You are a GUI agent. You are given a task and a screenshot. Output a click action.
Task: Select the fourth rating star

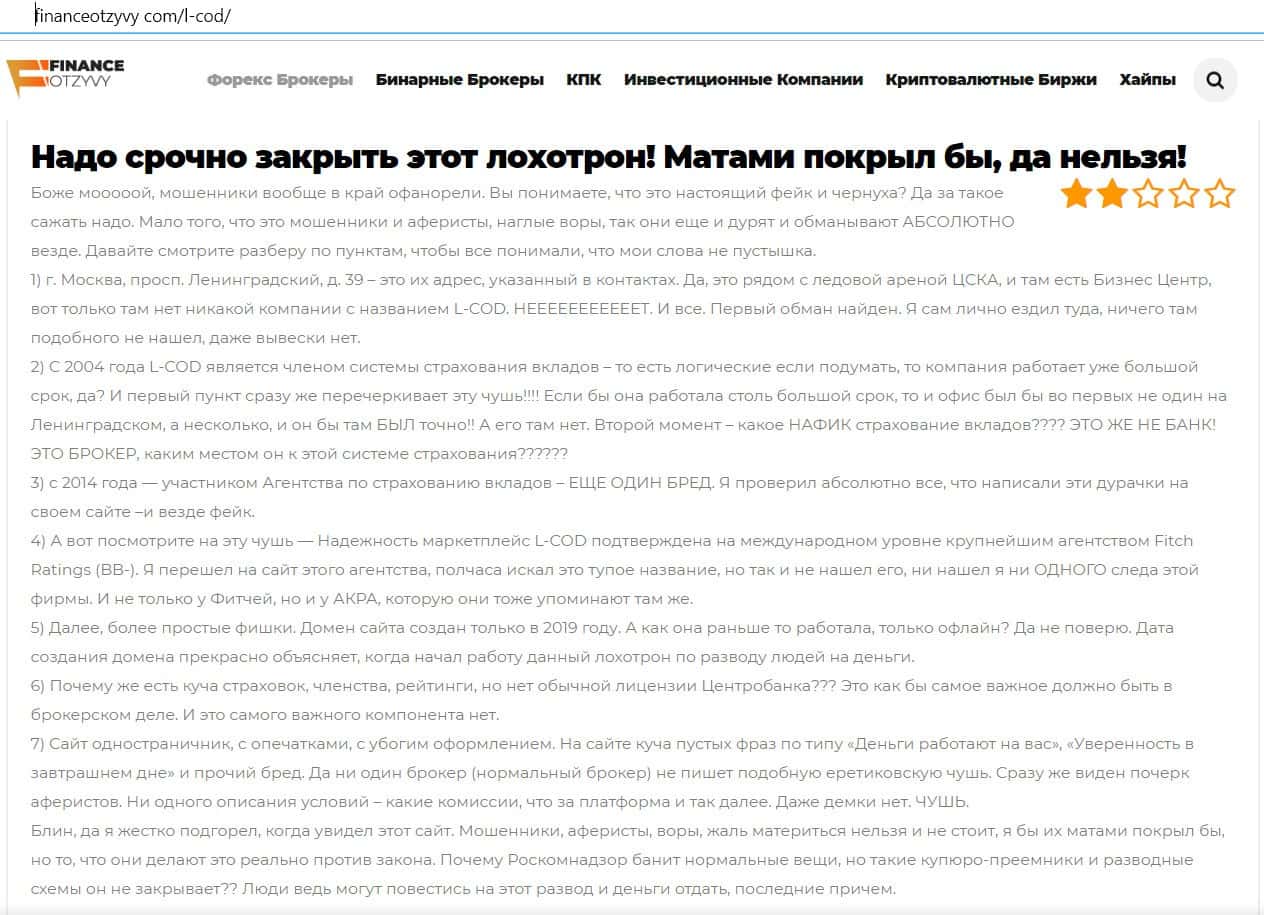pyautogui.click(x=1184, y=194)
